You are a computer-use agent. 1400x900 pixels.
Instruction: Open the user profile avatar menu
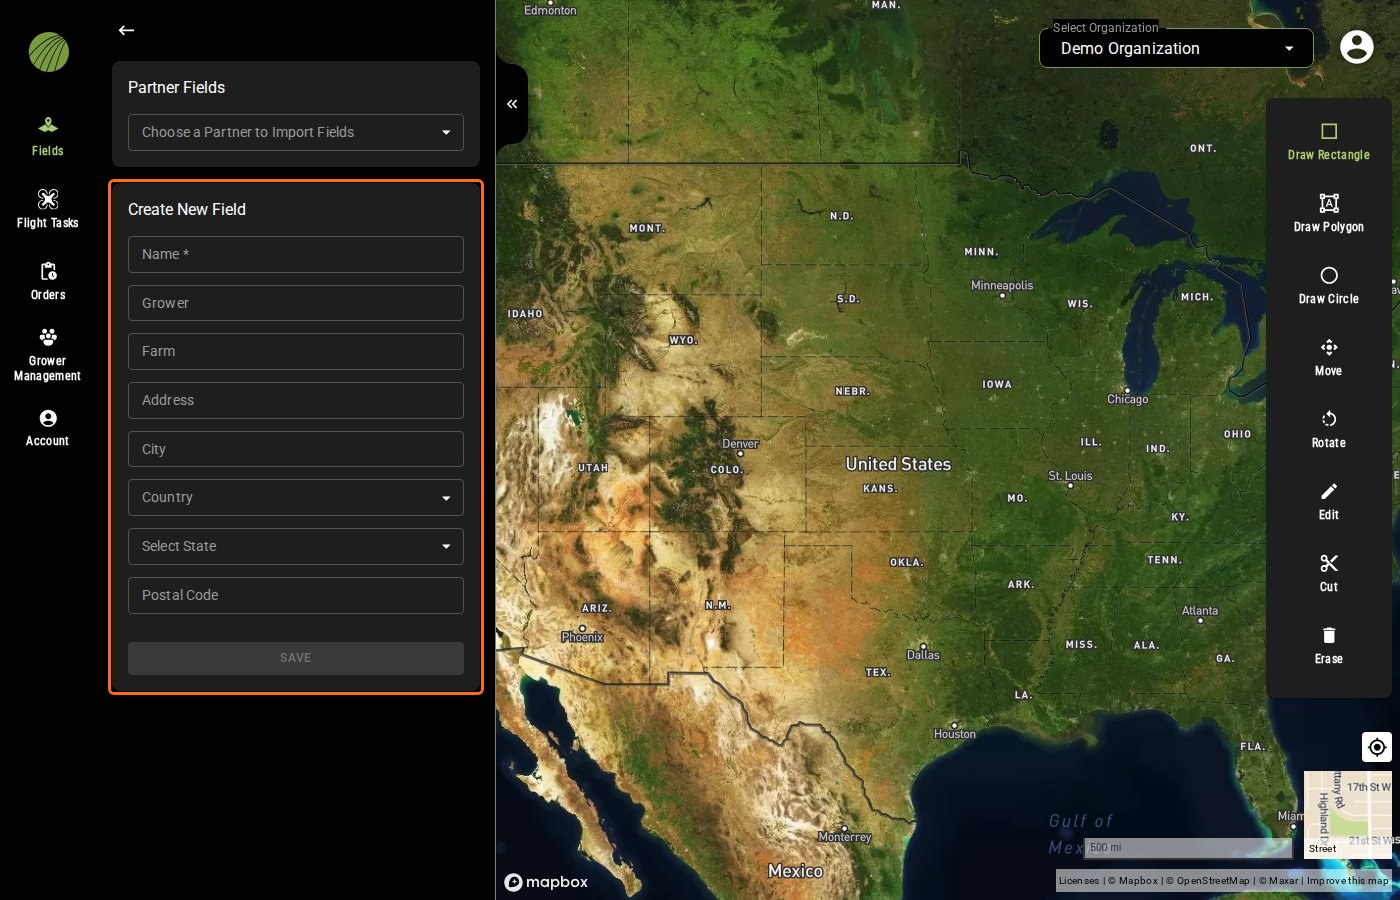1356,46
